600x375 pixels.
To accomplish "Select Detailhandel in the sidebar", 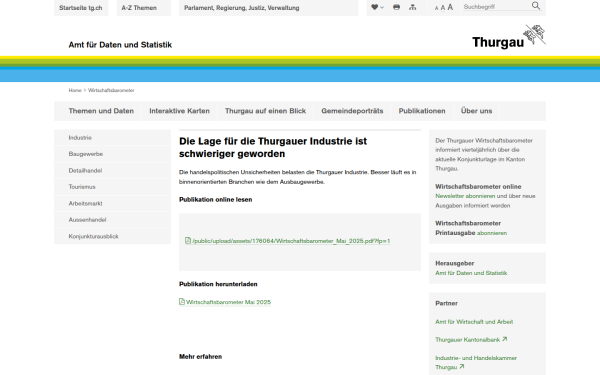I will (x=112, y=170).
